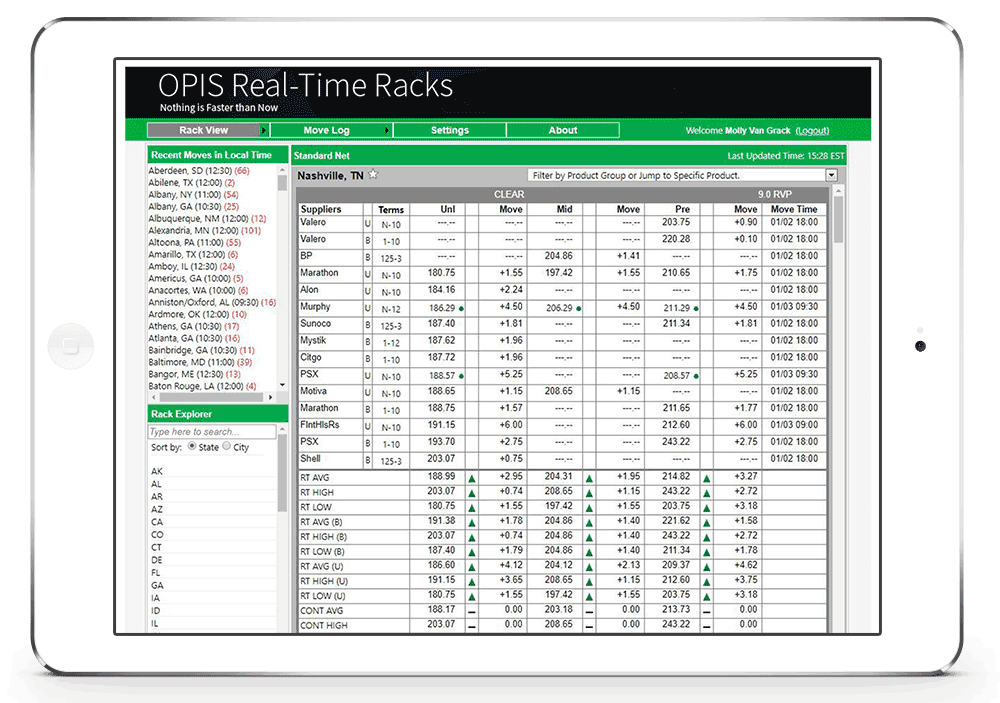The height and width of the screenshot is (703, 1000).
Task: Select ID in Rack Explorer
Action: pyautogui.click(x=156, y=611)
